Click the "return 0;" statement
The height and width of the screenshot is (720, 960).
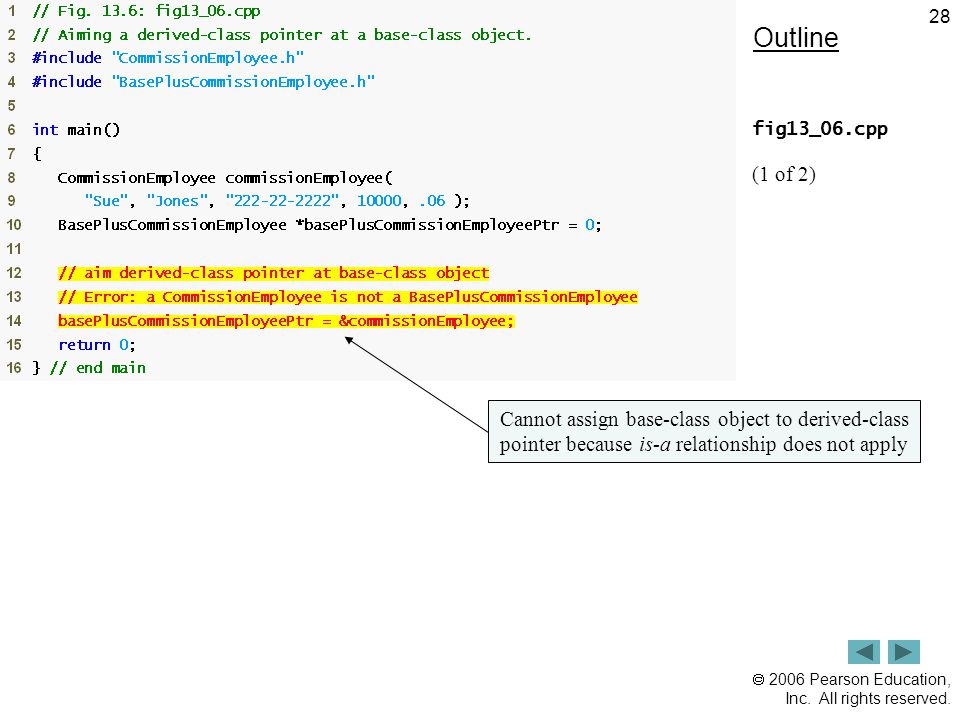pos(97,345)
